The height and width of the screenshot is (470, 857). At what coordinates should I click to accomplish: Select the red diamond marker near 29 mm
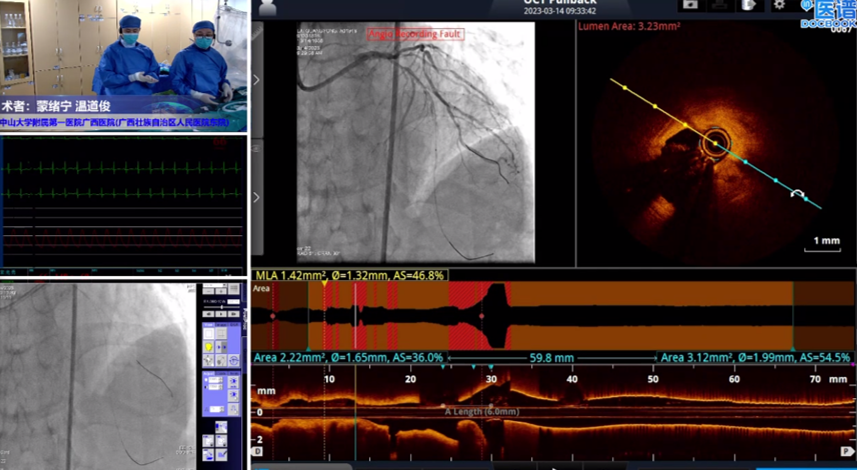pos(482,316)
